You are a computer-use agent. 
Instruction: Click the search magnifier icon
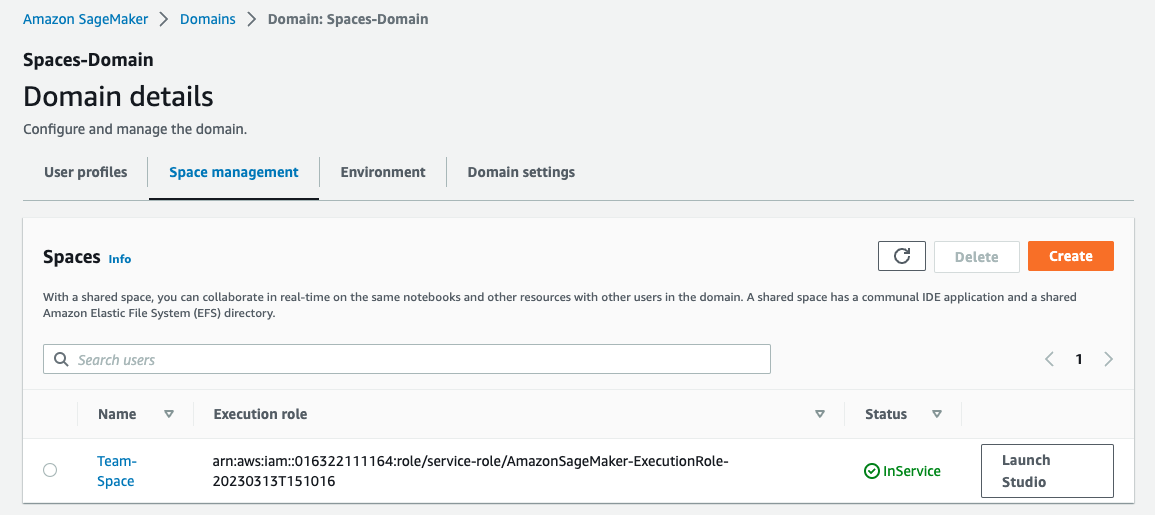pyautogui.click(x=61, y=360)
